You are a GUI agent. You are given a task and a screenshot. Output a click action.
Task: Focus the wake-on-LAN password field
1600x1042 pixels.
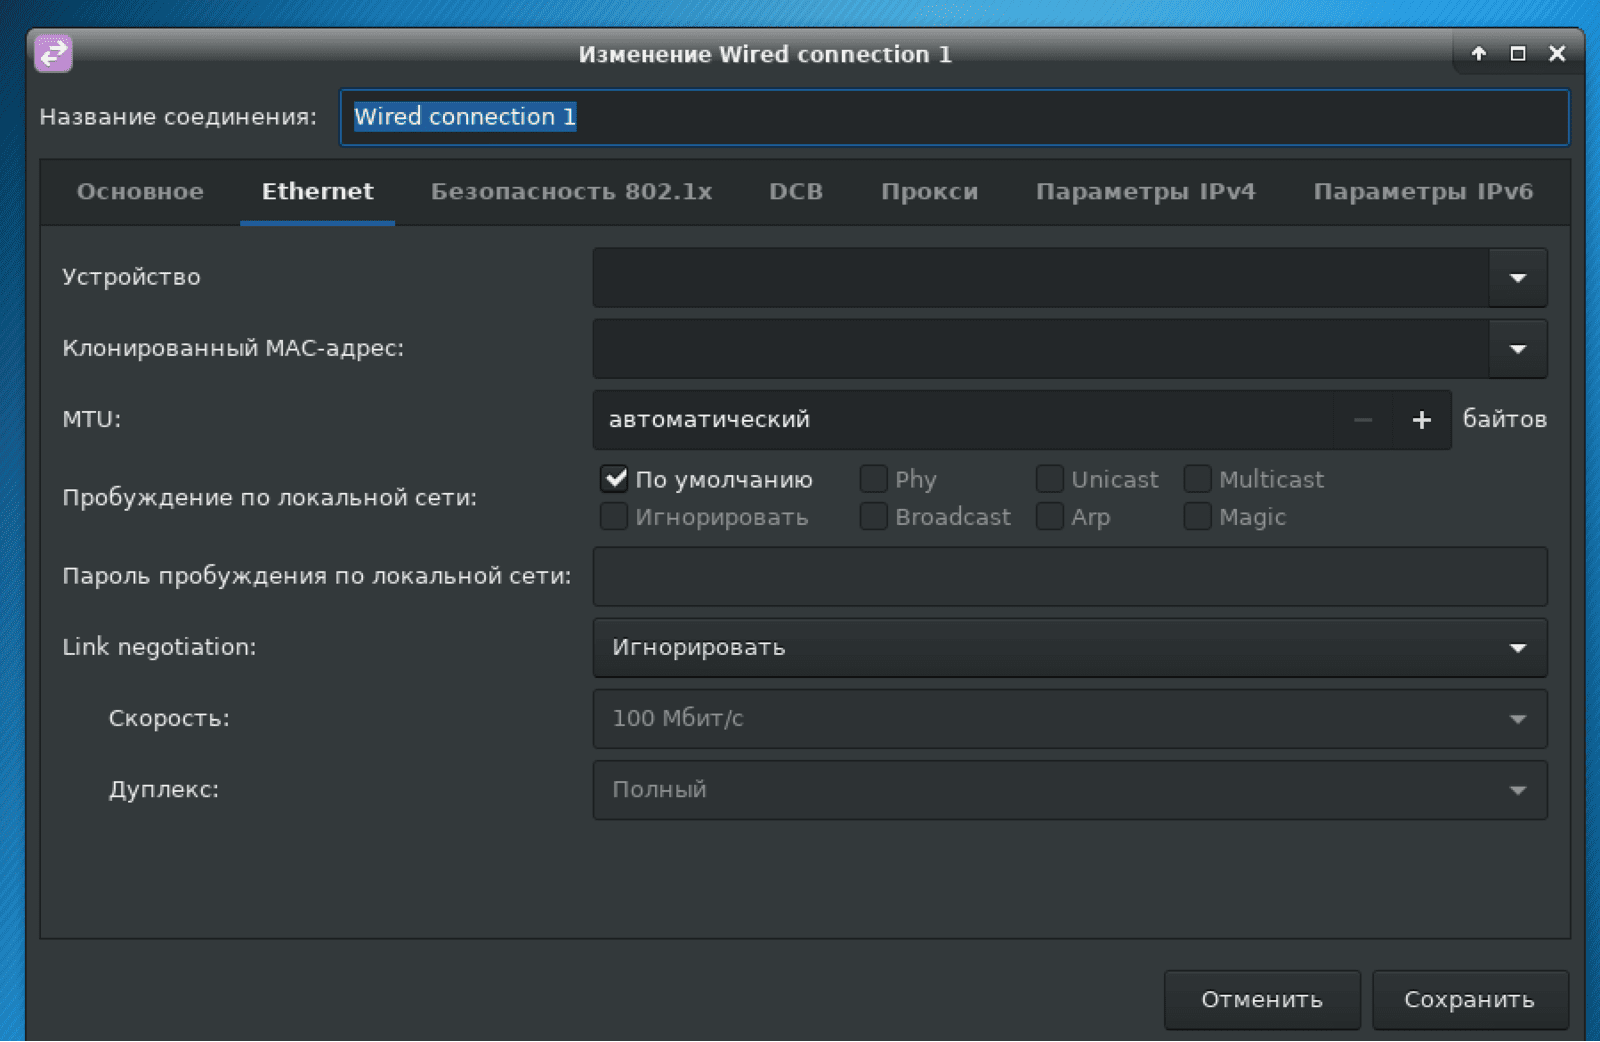[x=1069, y=577]
